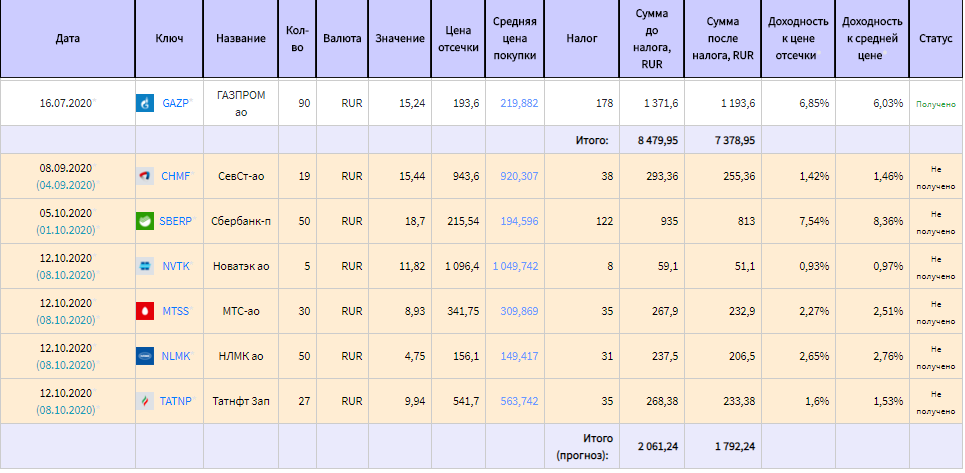
Task: Select the name Сбербанк-п
Action: point(241,221)
